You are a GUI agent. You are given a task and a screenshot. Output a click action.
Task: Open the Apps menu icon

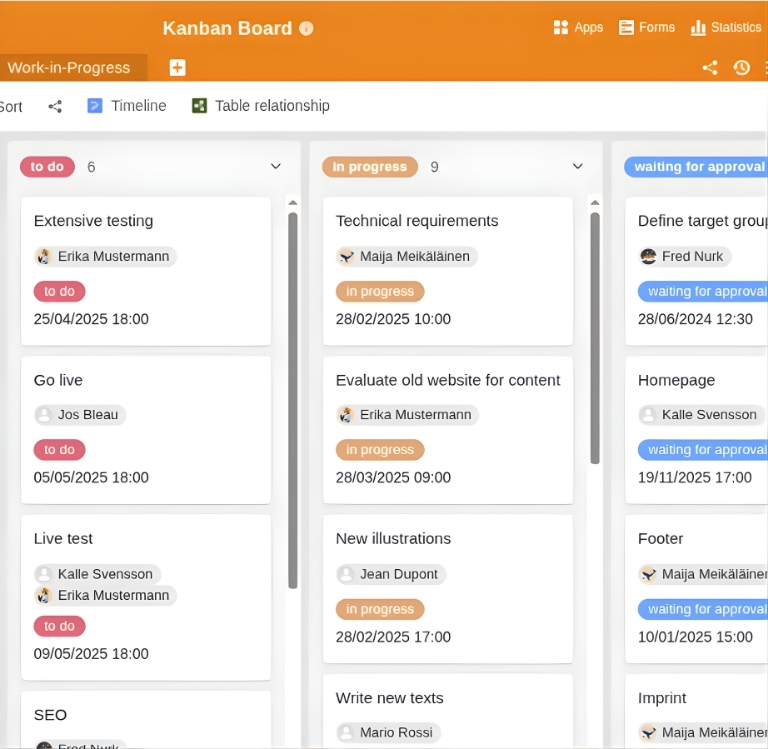(561, 27)
